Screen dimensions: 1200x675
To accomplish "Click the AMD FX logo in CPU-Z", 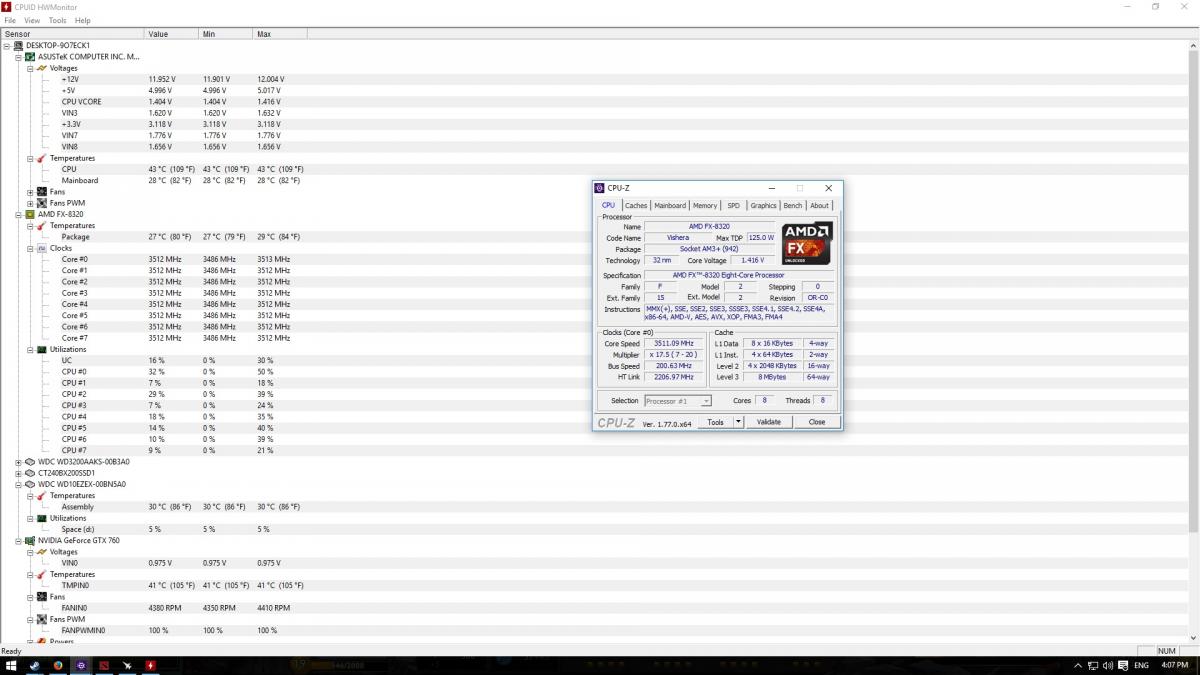I will click(807, 243).
